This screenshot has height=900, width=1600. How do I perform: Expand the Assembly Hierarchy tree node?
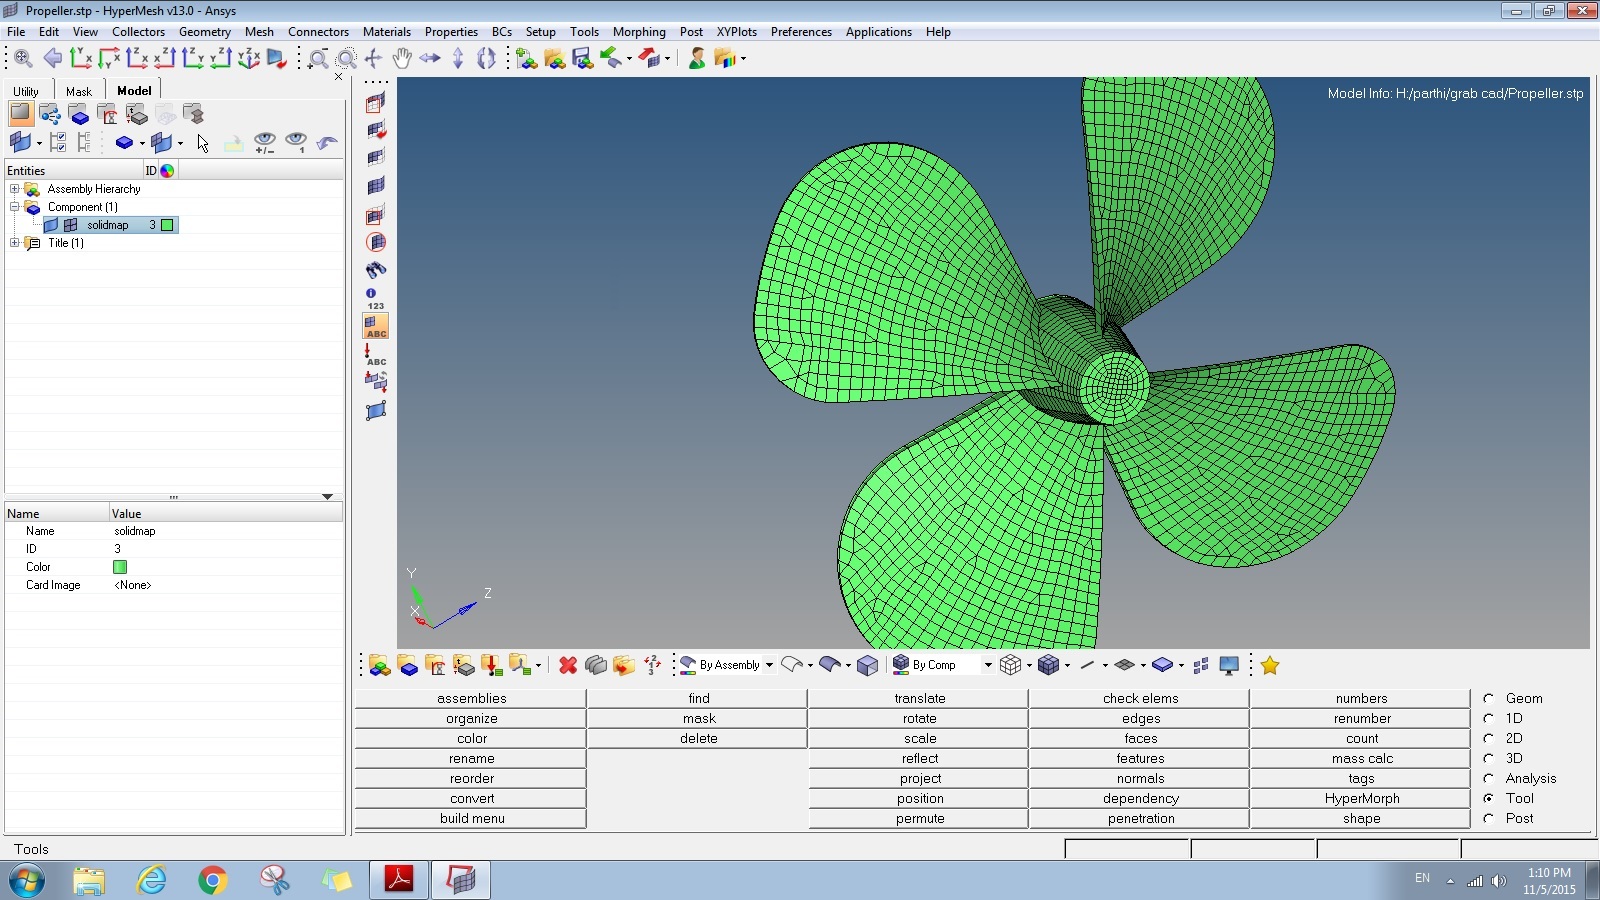tap(15, 189)
